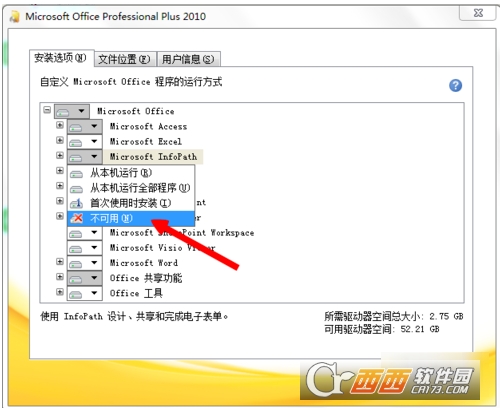500x410 pixels.
Task: Open Office 共享功能 drive icon dropdown
Action: [x=85, y=278]
